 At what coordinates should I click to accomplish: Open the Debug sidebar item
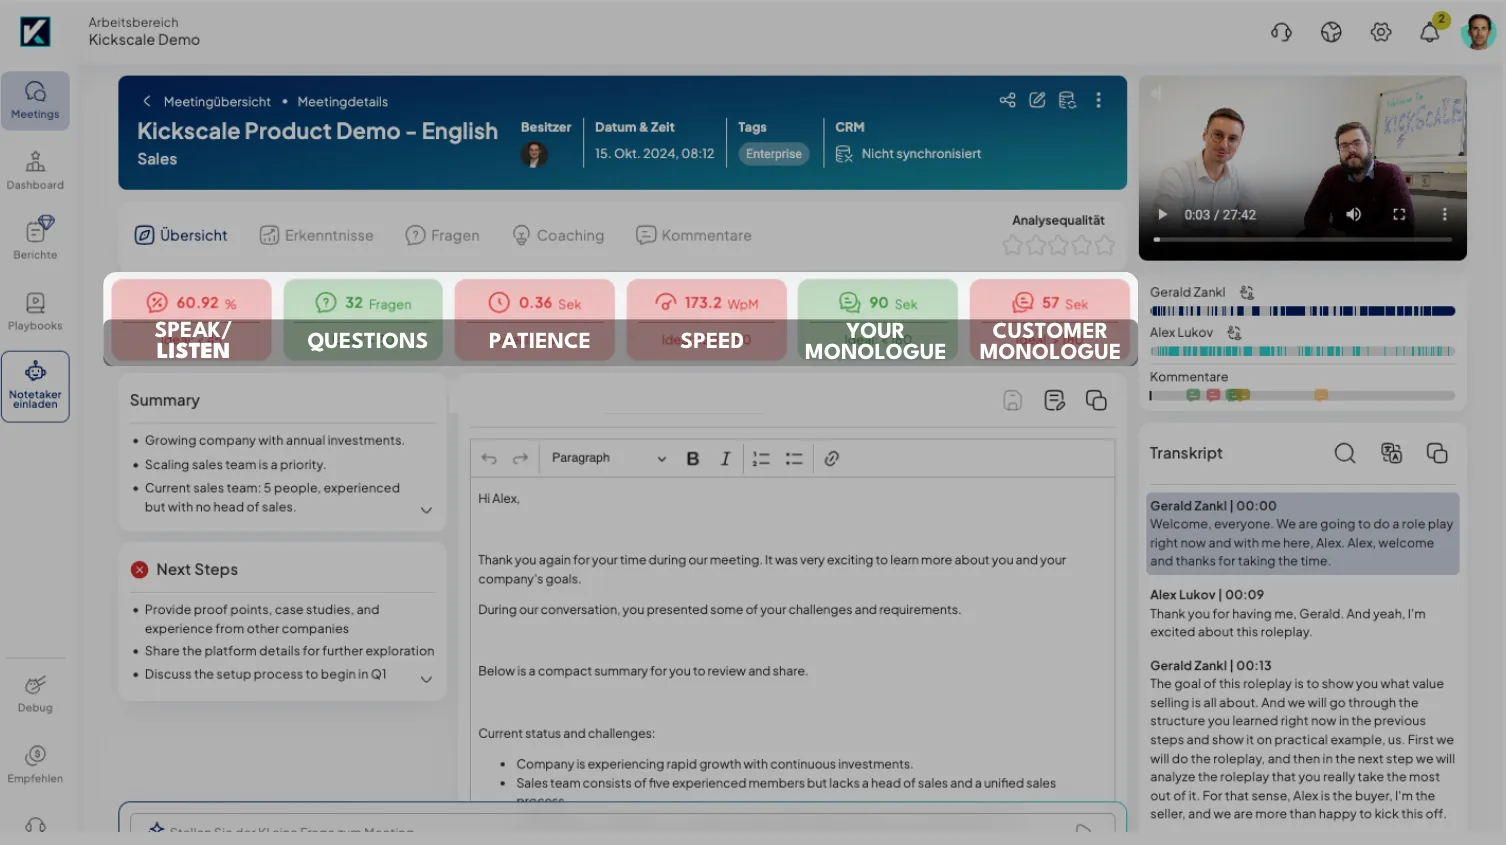point(35,693)
